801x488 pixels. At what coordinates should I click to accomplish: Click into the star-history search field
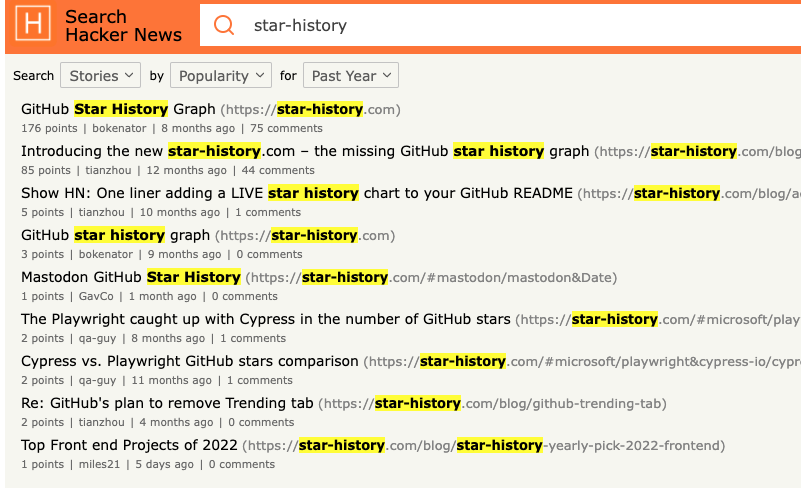pyautogui.click(x=500, y=25)
